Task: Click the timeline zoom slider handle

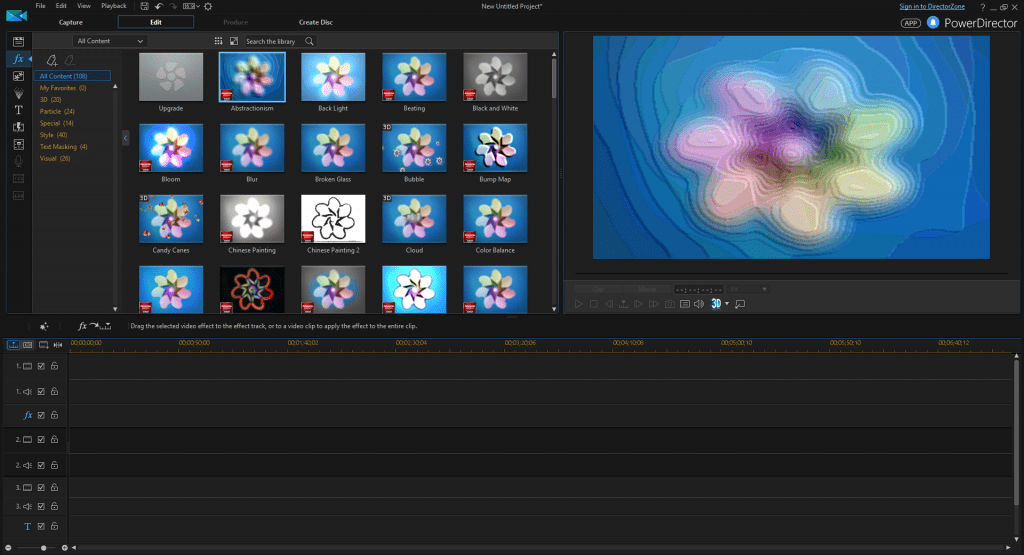Action: point(43,548)
